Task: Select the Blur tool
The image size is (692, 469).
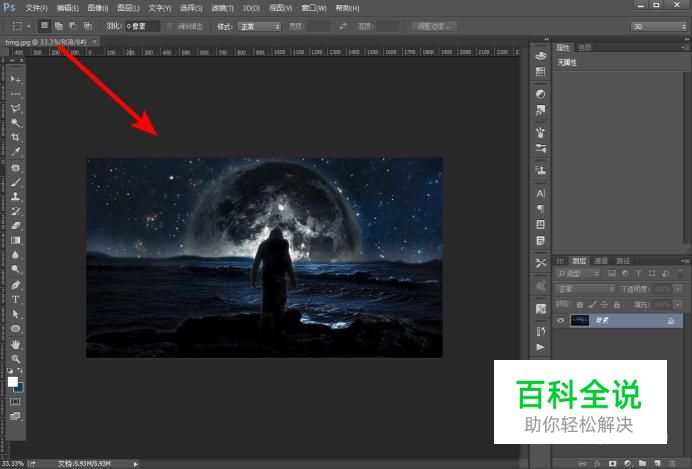Action: point(15,255)
